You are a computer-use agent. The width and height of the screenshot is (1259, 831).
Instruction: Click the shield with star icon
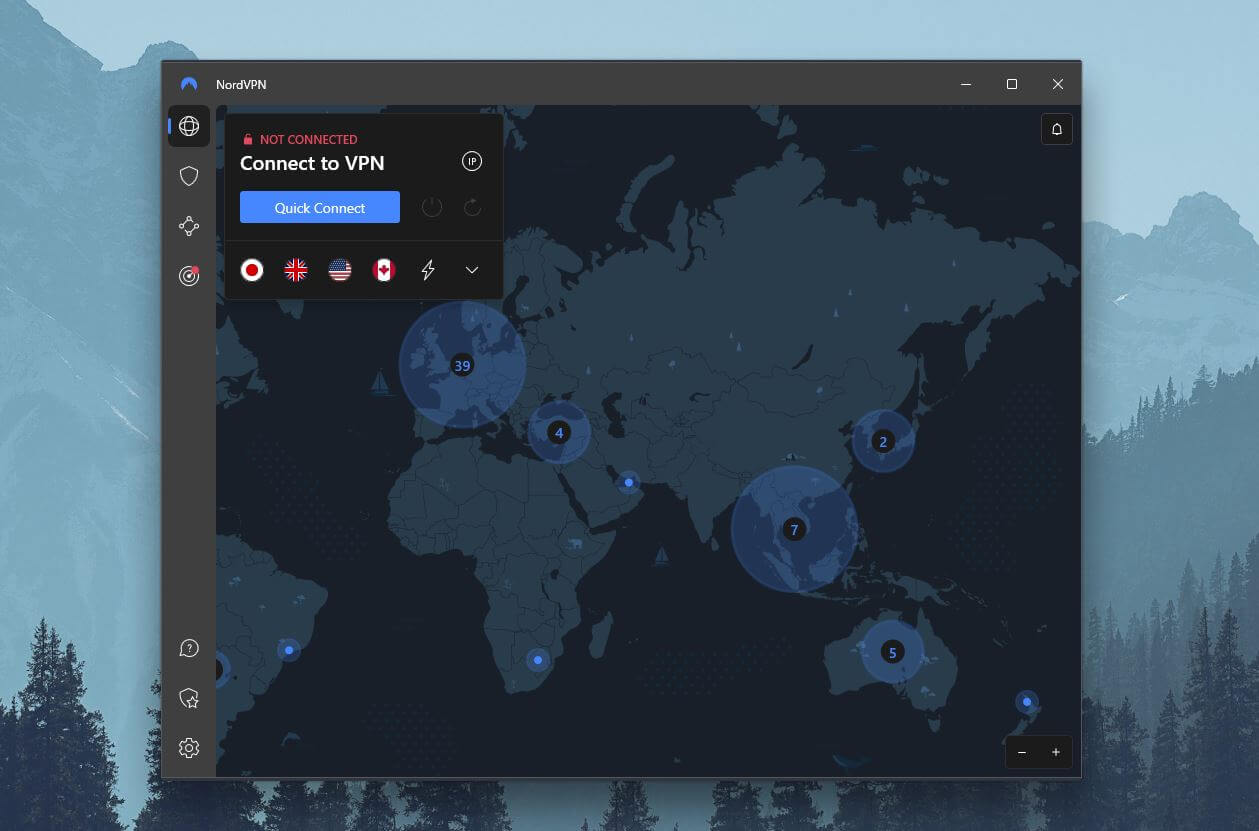189,698
